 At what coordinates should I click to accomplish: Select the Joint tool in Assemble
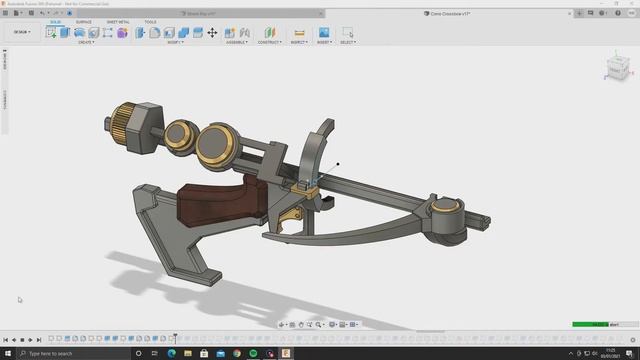(244, 33)
